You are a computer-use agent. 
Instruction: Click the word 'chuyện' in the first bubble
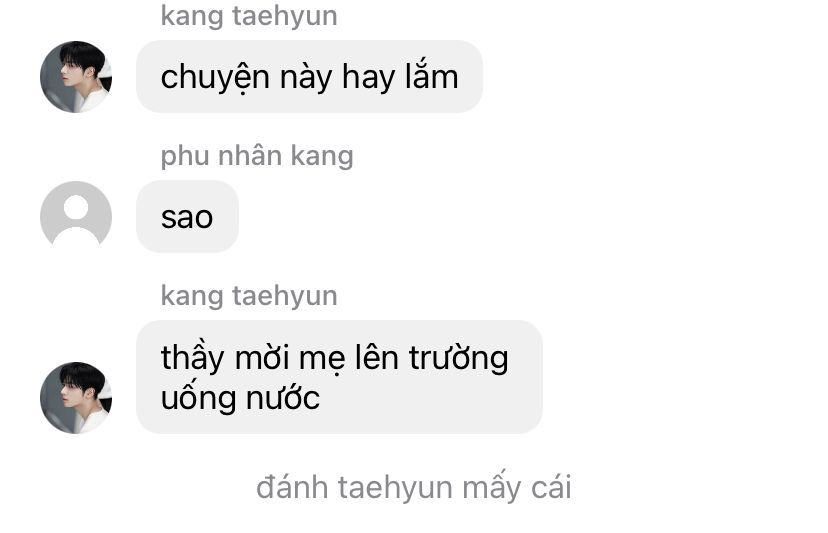tap(215, 79)
